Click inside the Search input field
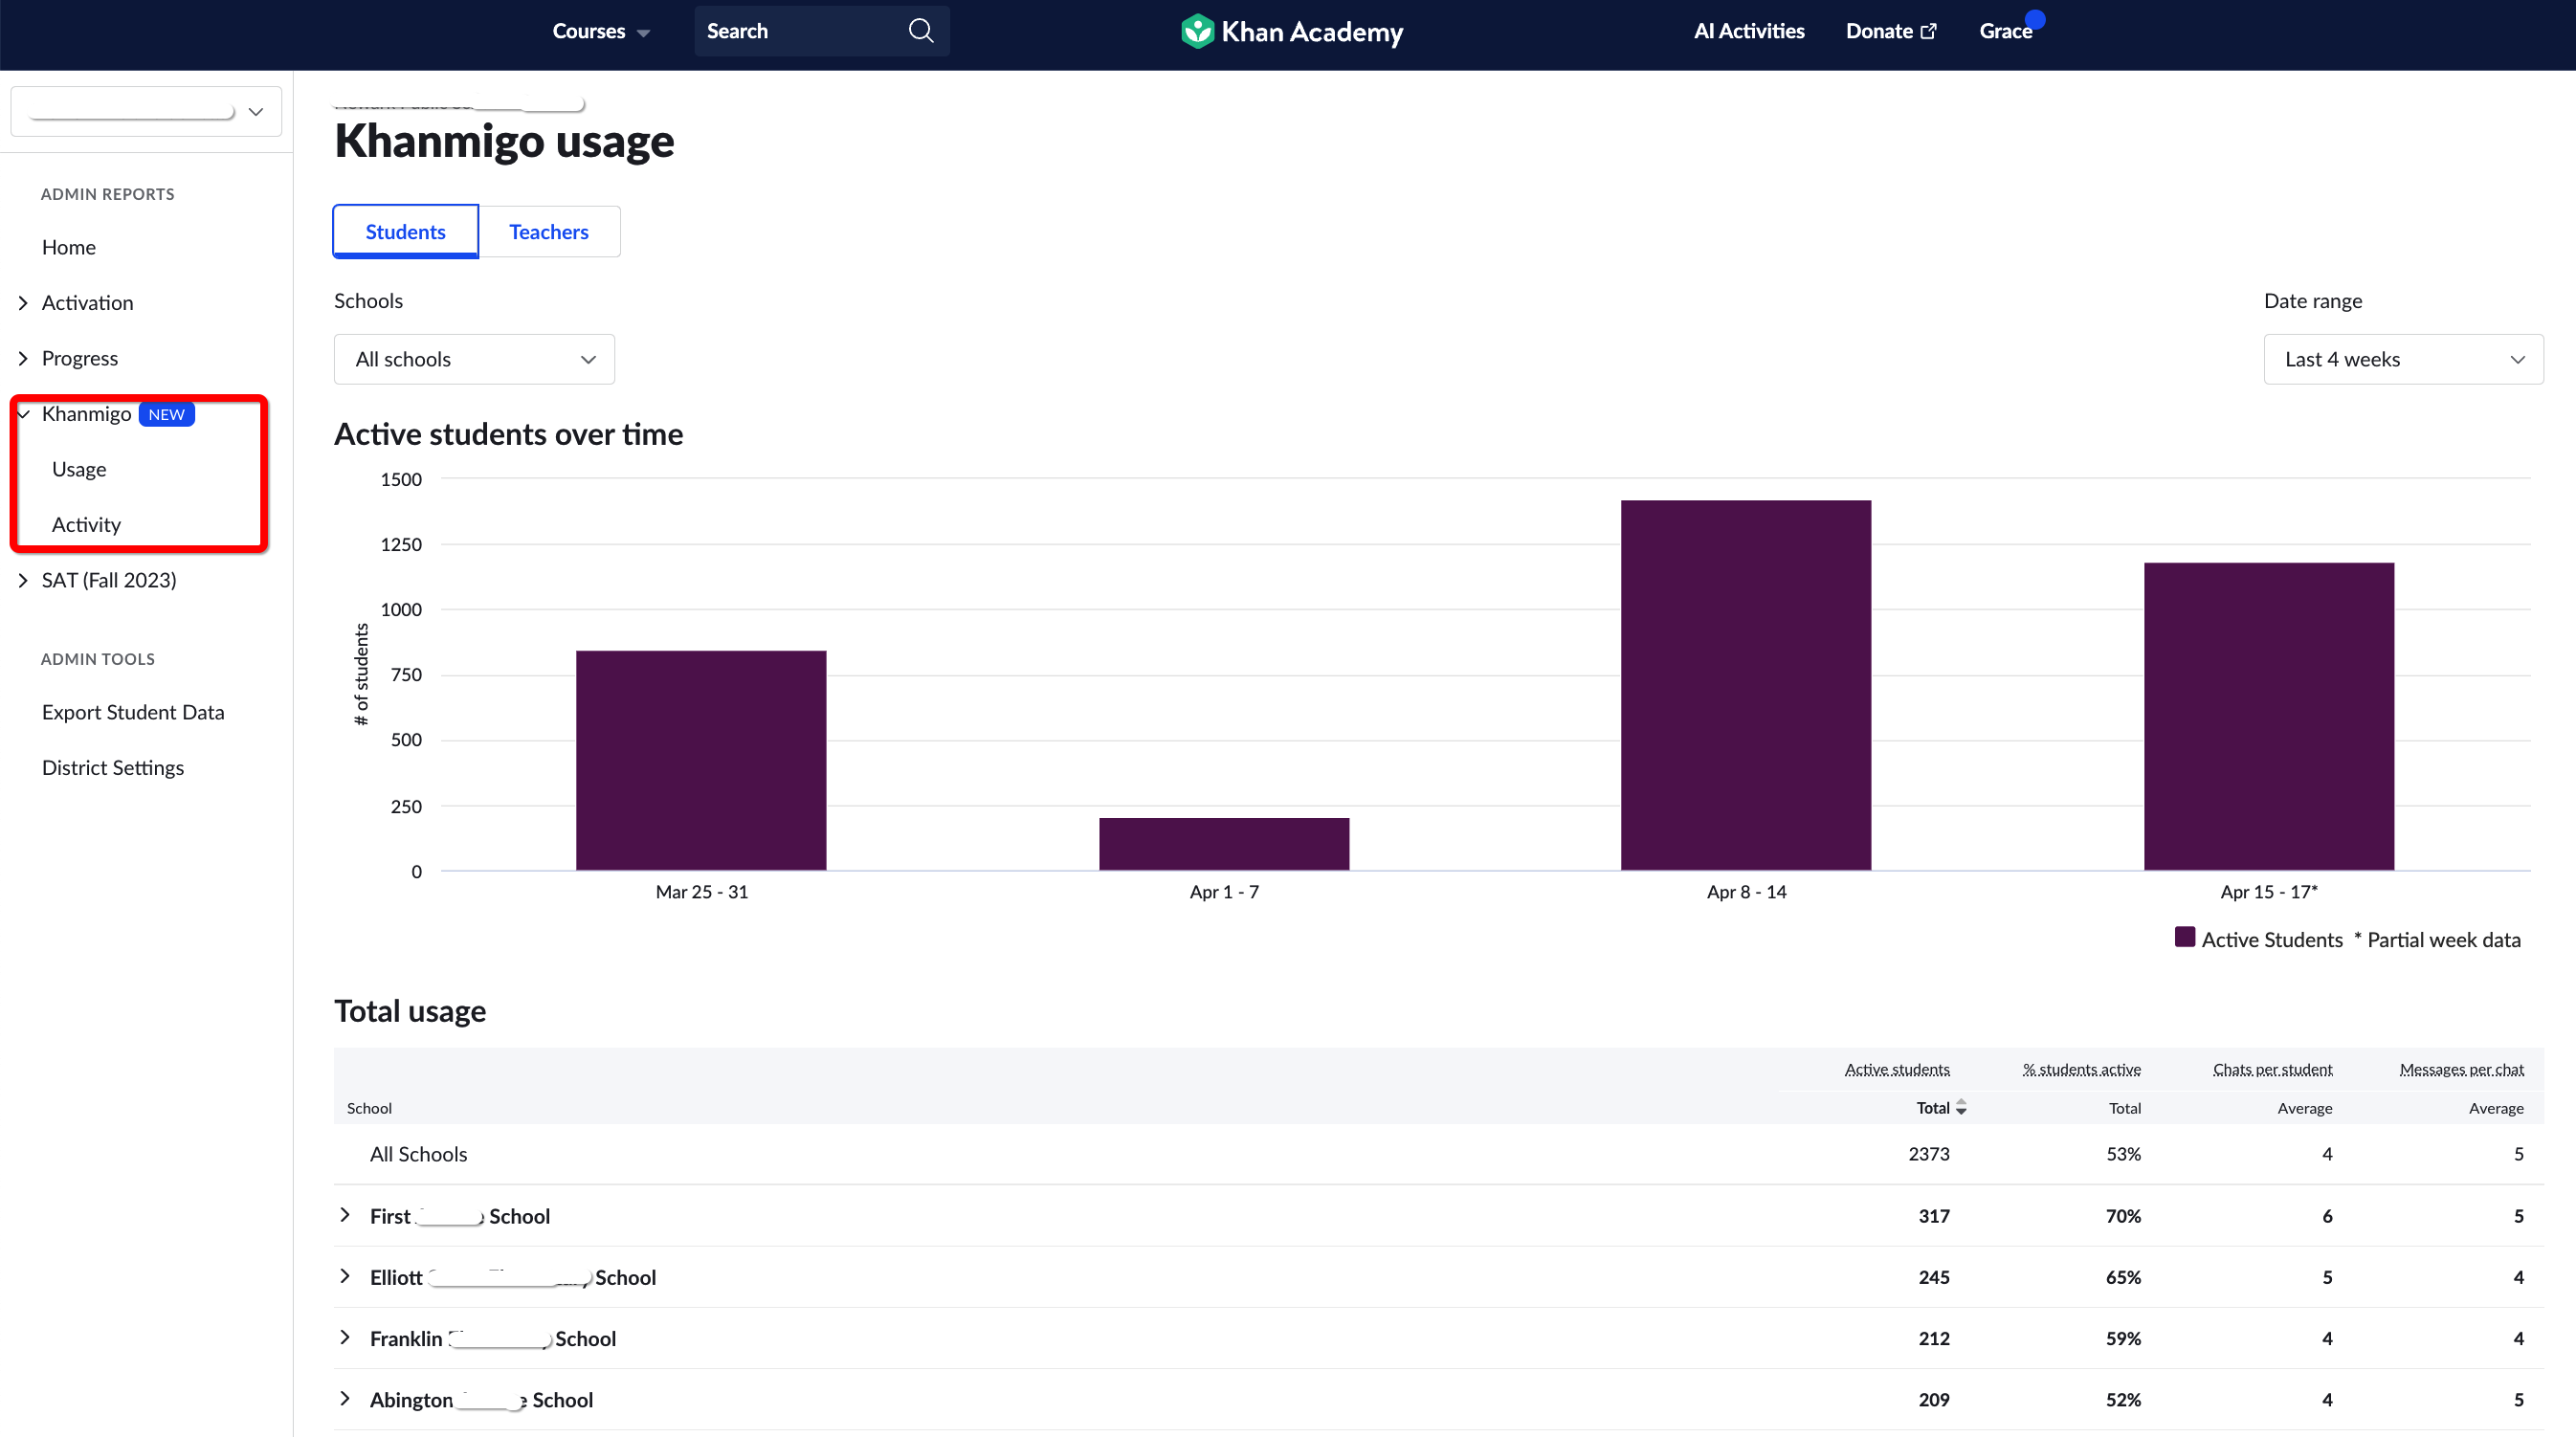Screen dimensions: 2576x1437 click(x=790, y=30)
